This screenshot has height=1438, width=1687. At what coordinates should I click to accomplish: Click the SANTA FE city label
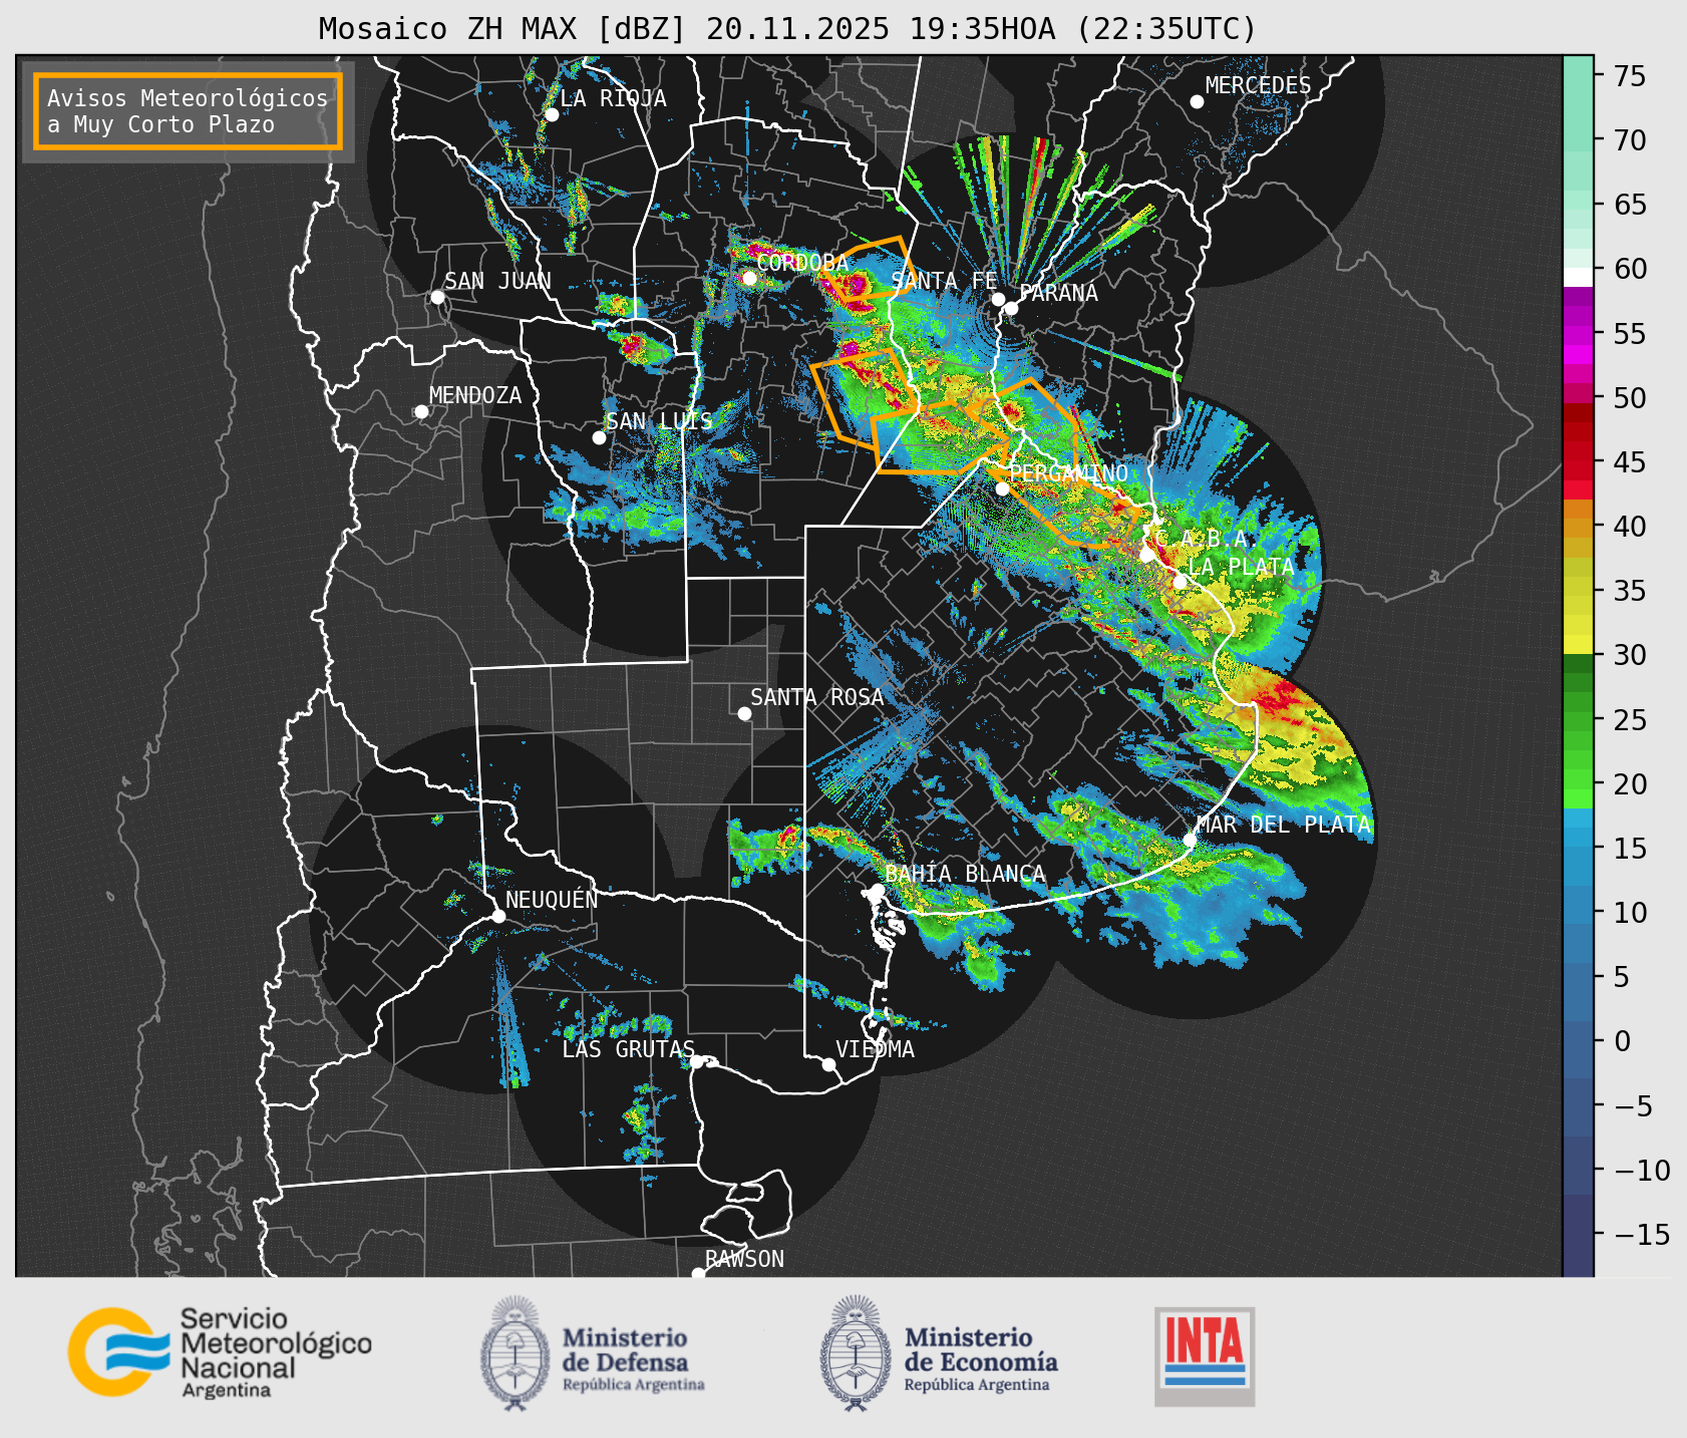click(x=944, y=281)
